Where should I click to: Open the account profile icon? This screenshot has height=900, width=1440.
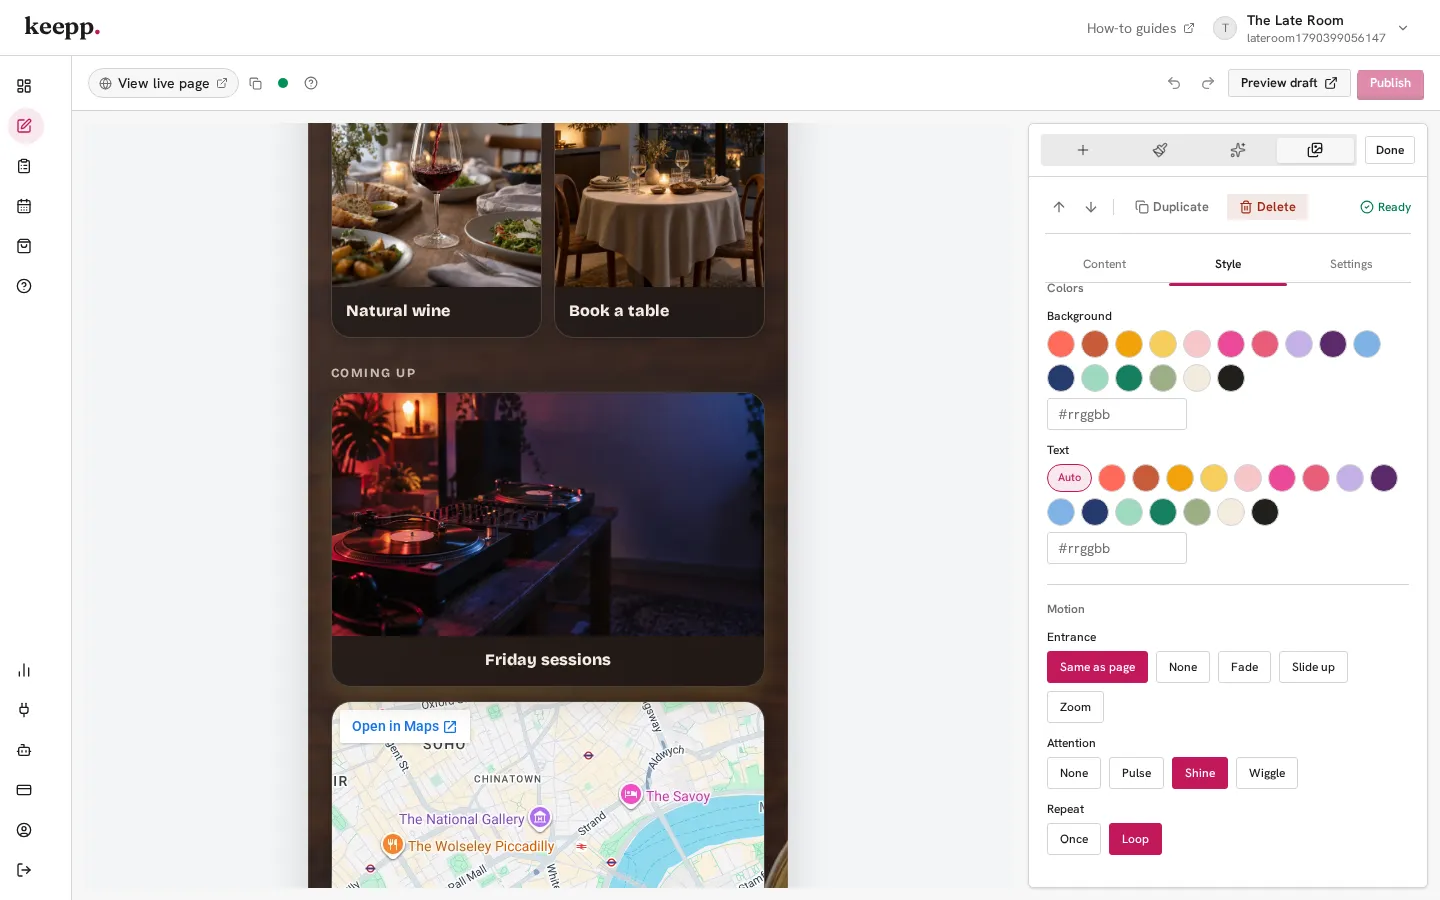(24, 830)
